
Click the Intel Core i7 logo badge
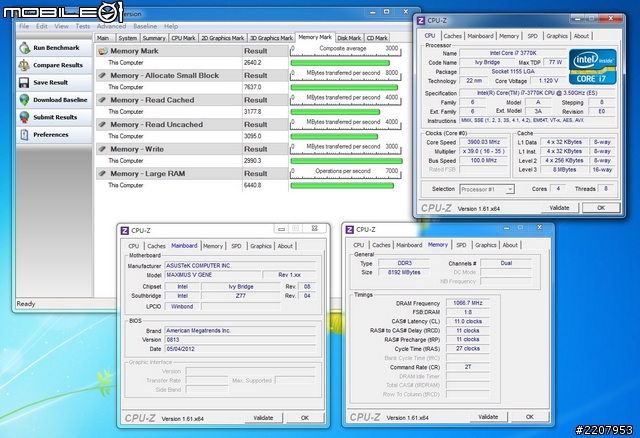point(593,67)
